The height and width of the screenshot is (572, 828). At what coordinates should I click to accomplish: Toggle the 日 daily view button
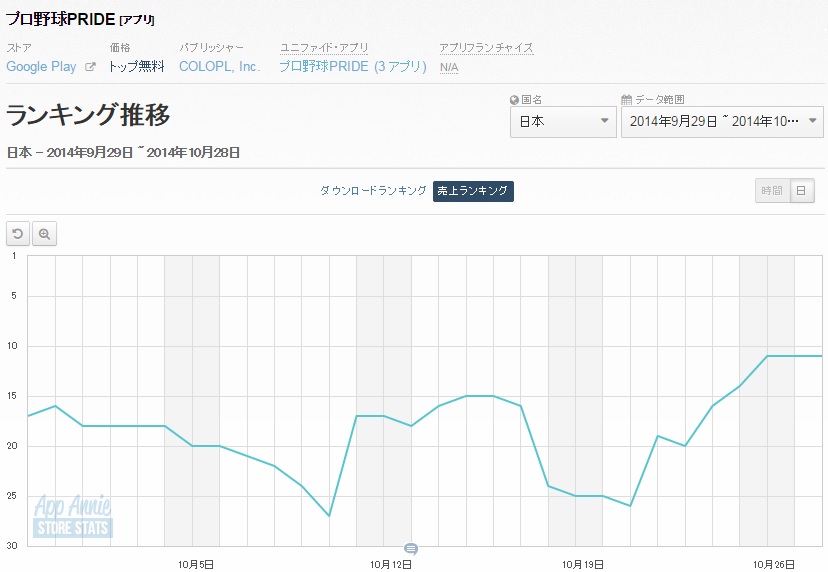802,191
